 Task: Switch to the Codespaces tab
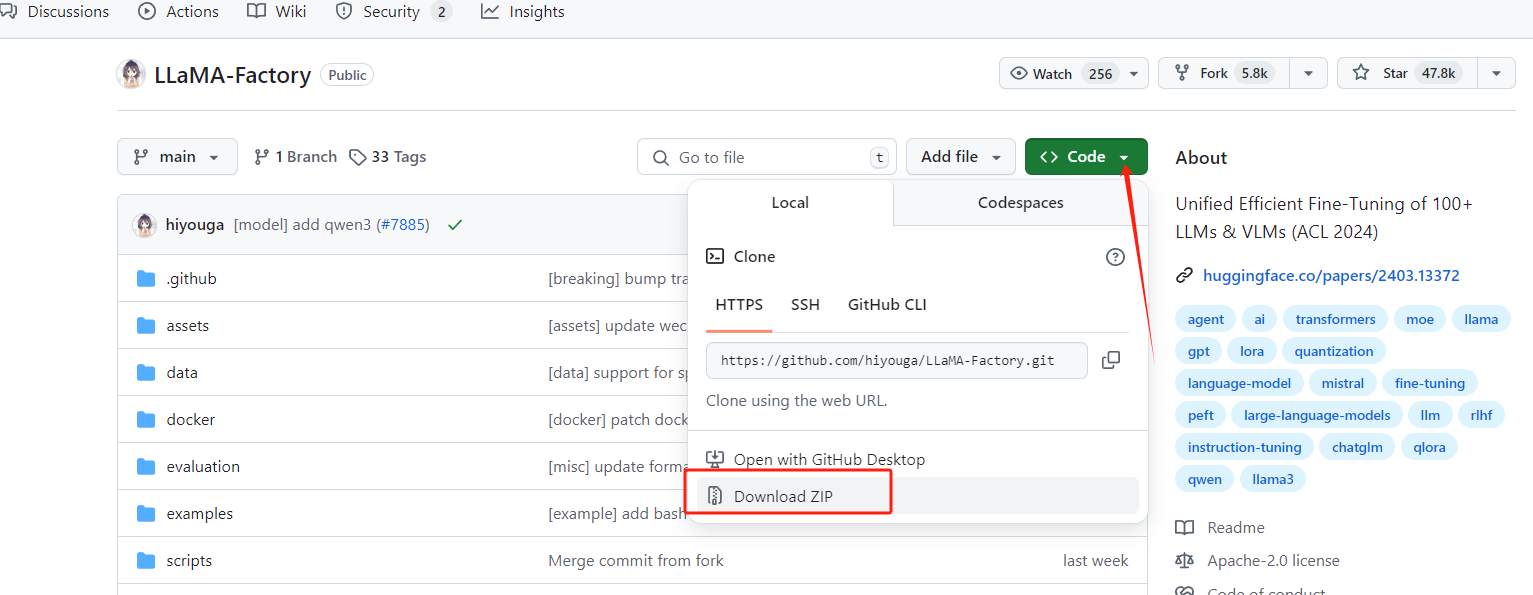coord(1020,203)
